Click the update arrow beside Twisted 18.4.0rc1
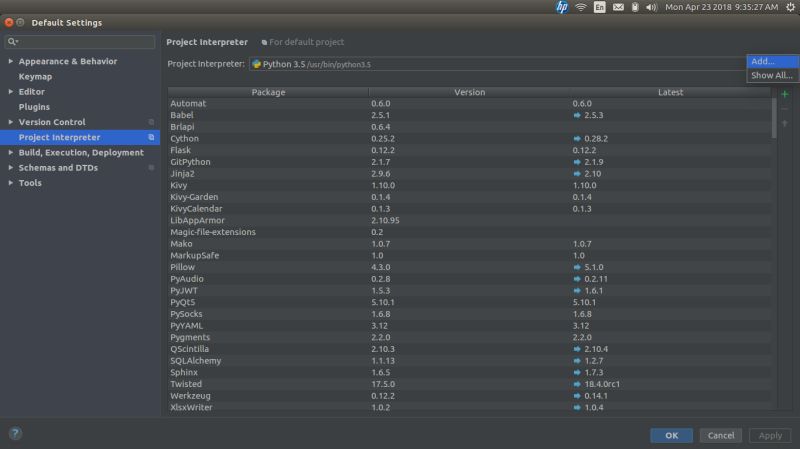 click(577, 384)
